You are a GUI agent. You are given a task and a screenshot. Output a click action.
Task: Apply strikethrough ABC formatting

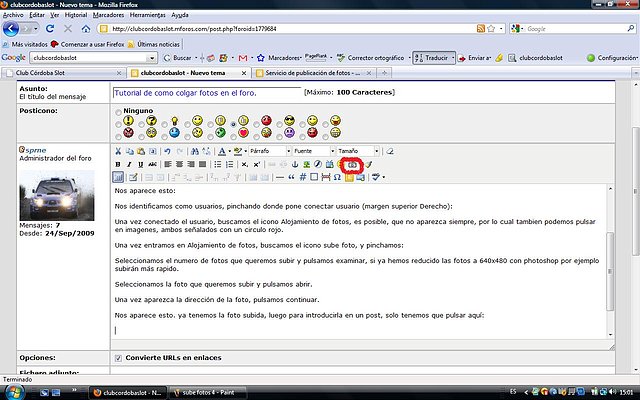point(152,164)
